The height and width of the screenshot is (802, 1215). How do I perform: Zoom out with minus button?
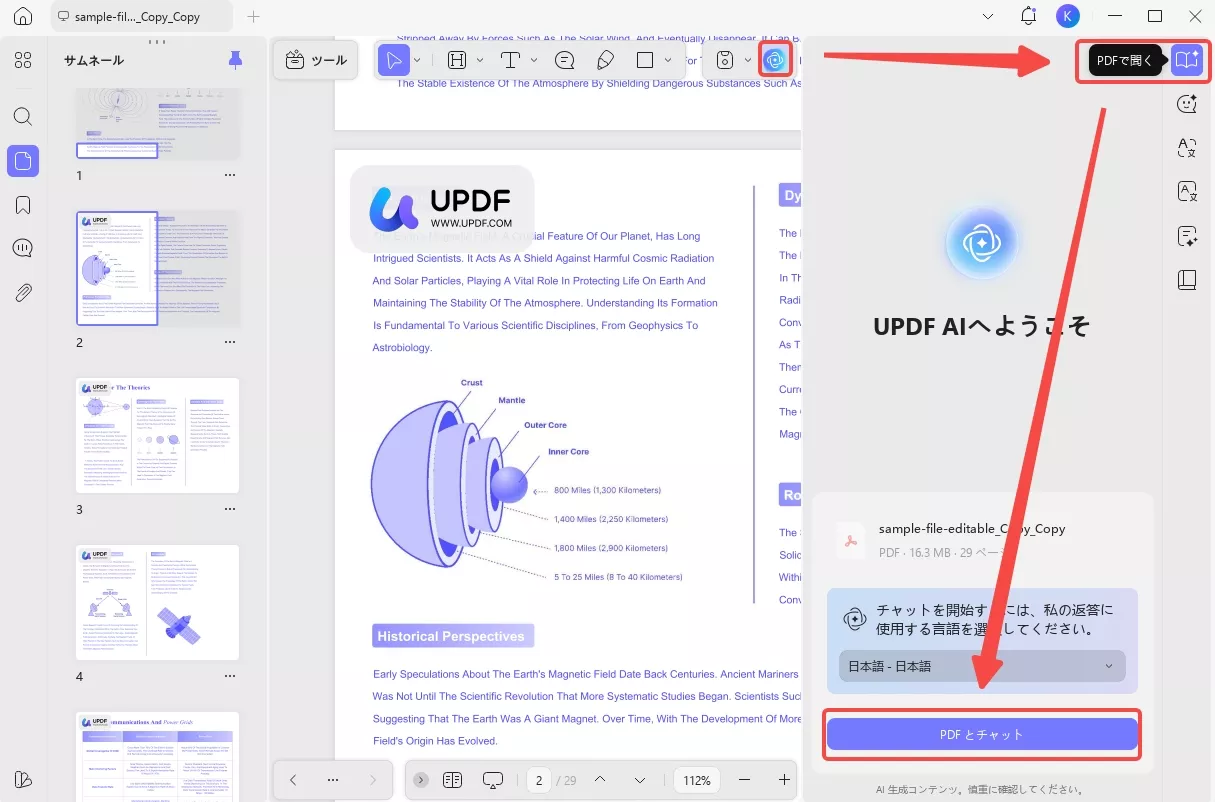(744, 780)
